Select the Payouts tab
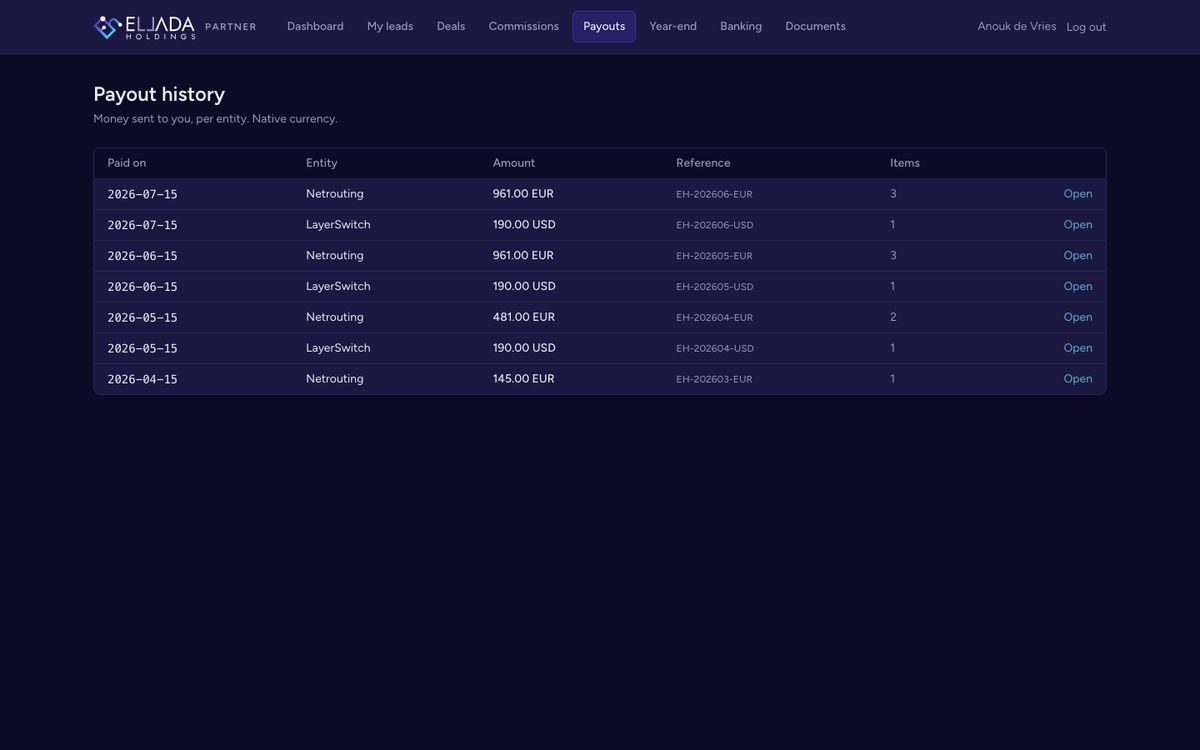Viewport: 1200px width, 750px height. pyautogui.click(x=604, y=27)
